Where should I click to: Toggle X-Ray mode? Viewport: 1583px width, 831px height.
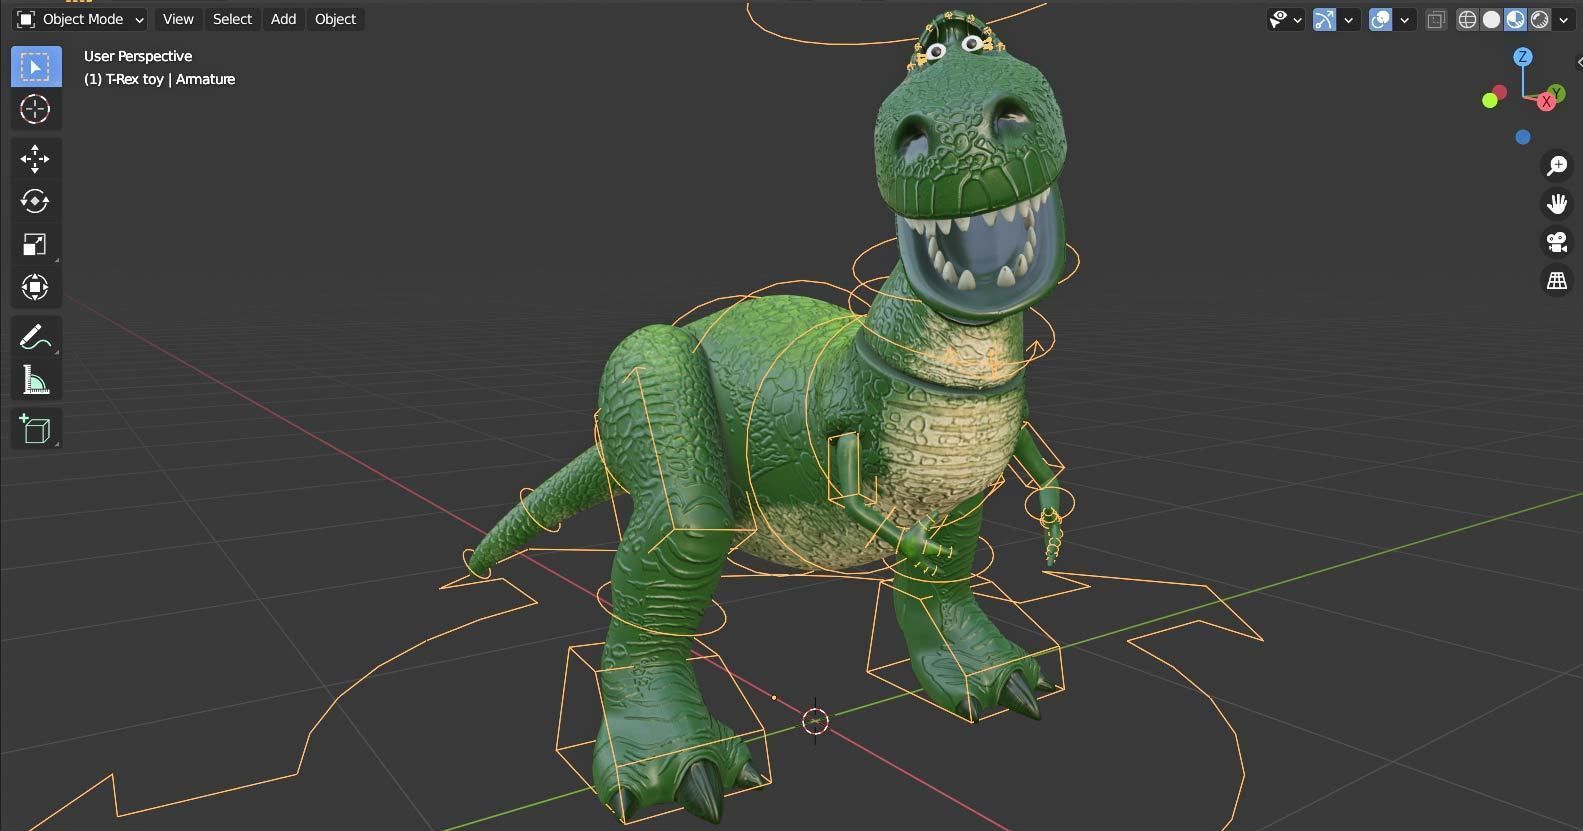[1436, 20]
